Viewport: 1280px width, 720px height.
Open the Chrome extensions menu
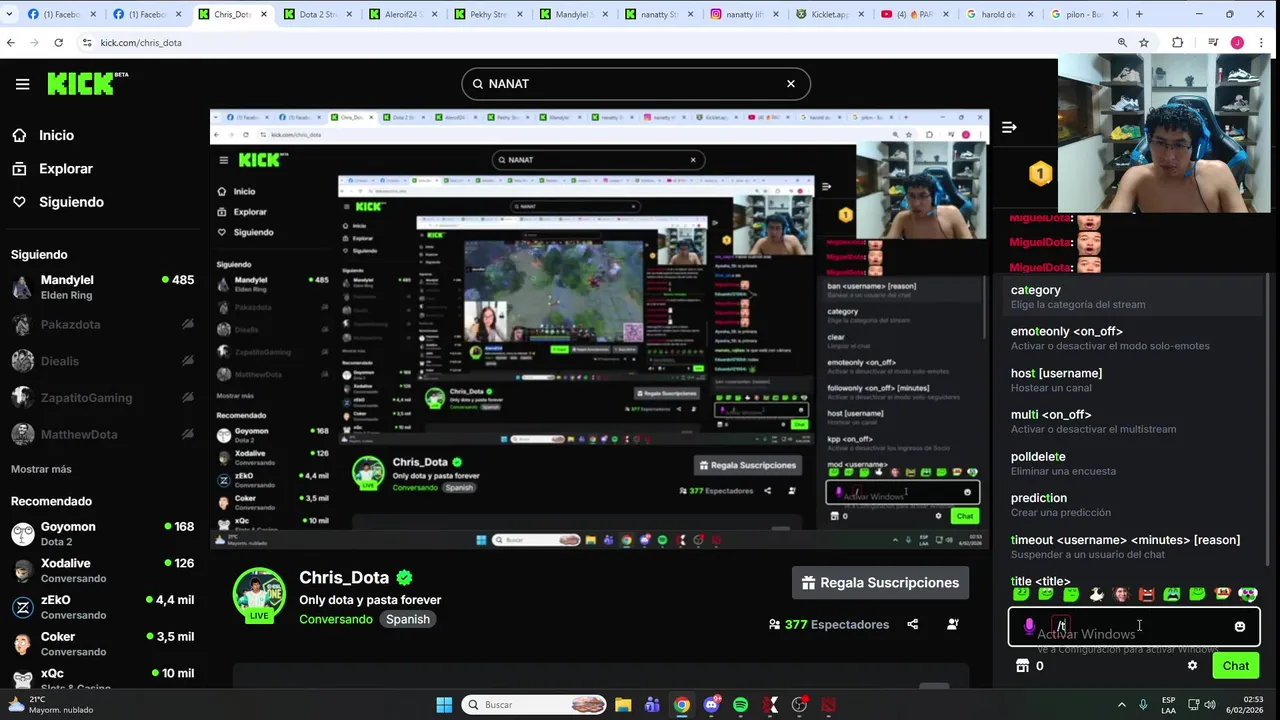pos(1177,43)
